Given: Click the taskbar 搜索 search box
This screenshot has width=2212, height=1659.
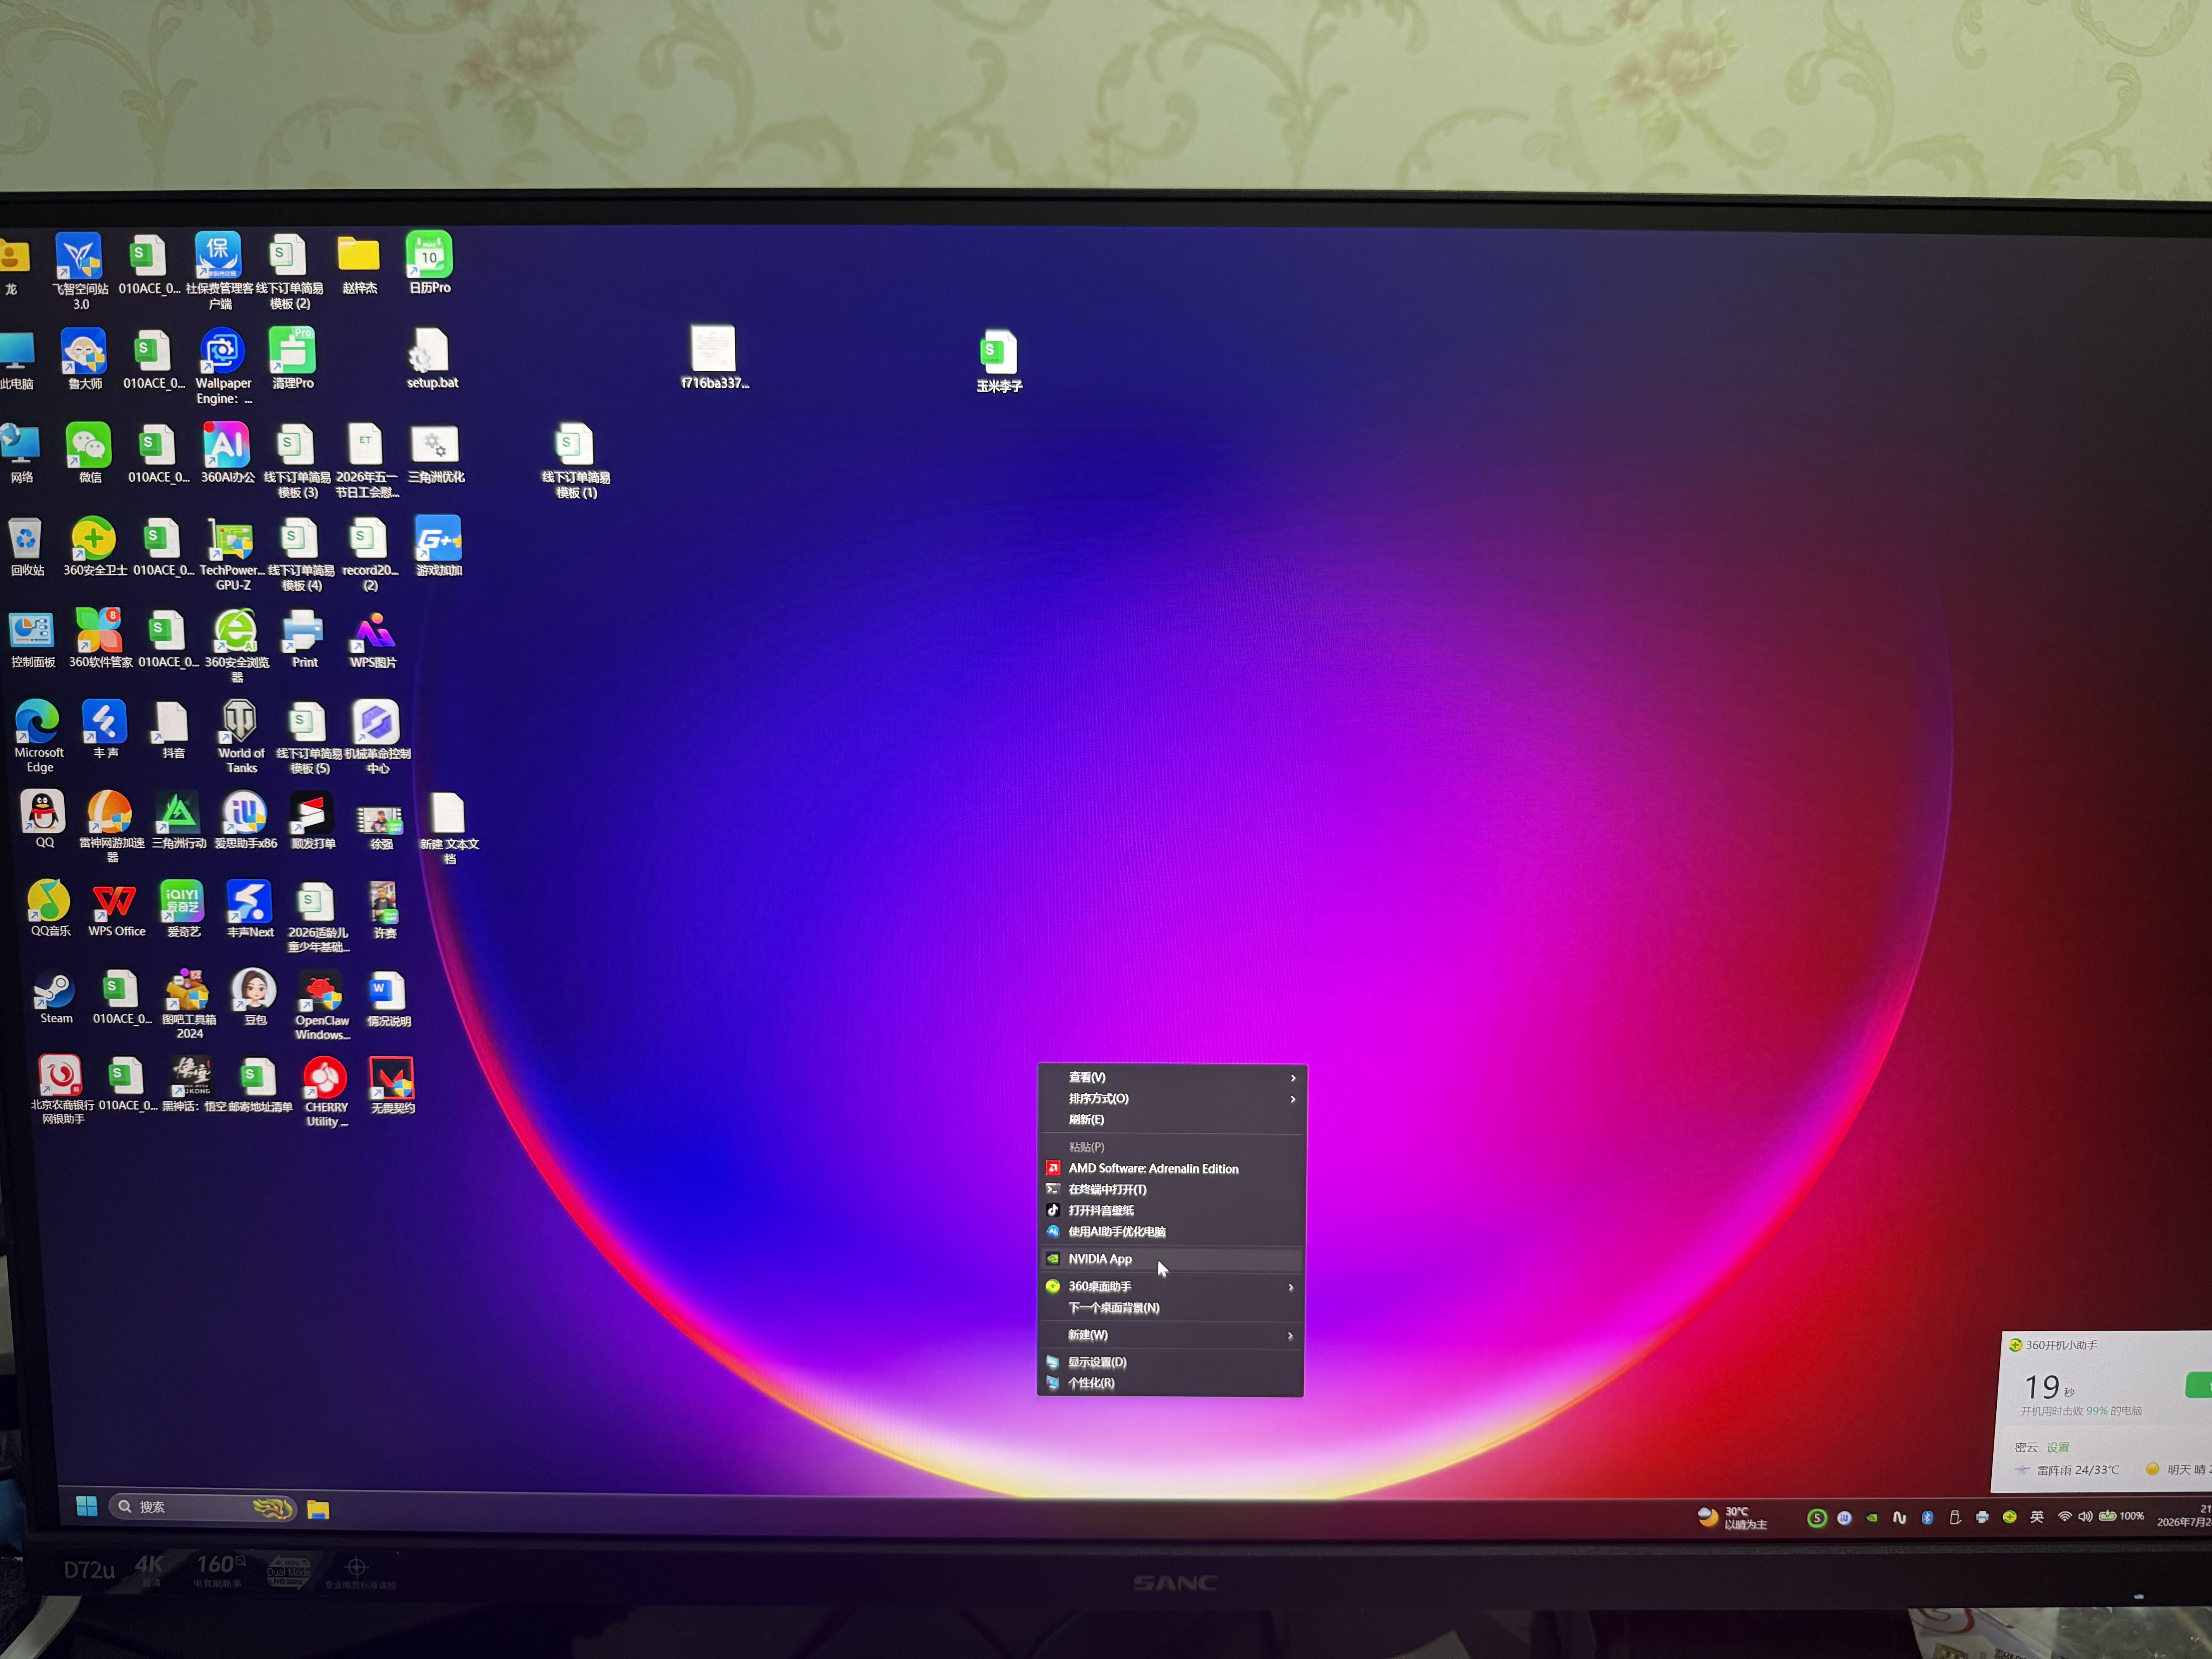Looking at the screenshot, I should [203, 1507].
